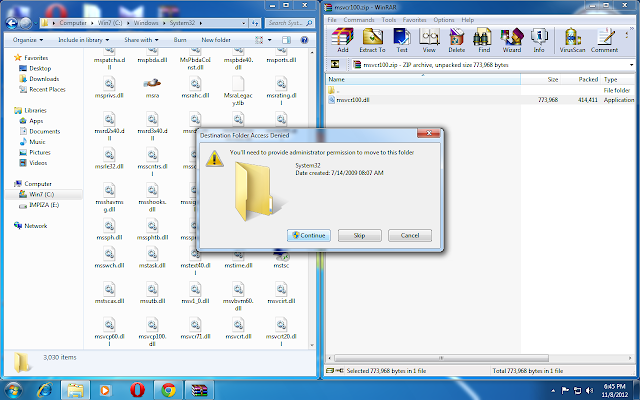Select the msra file icon
The image size is (640, 400).
coord(152,87)
